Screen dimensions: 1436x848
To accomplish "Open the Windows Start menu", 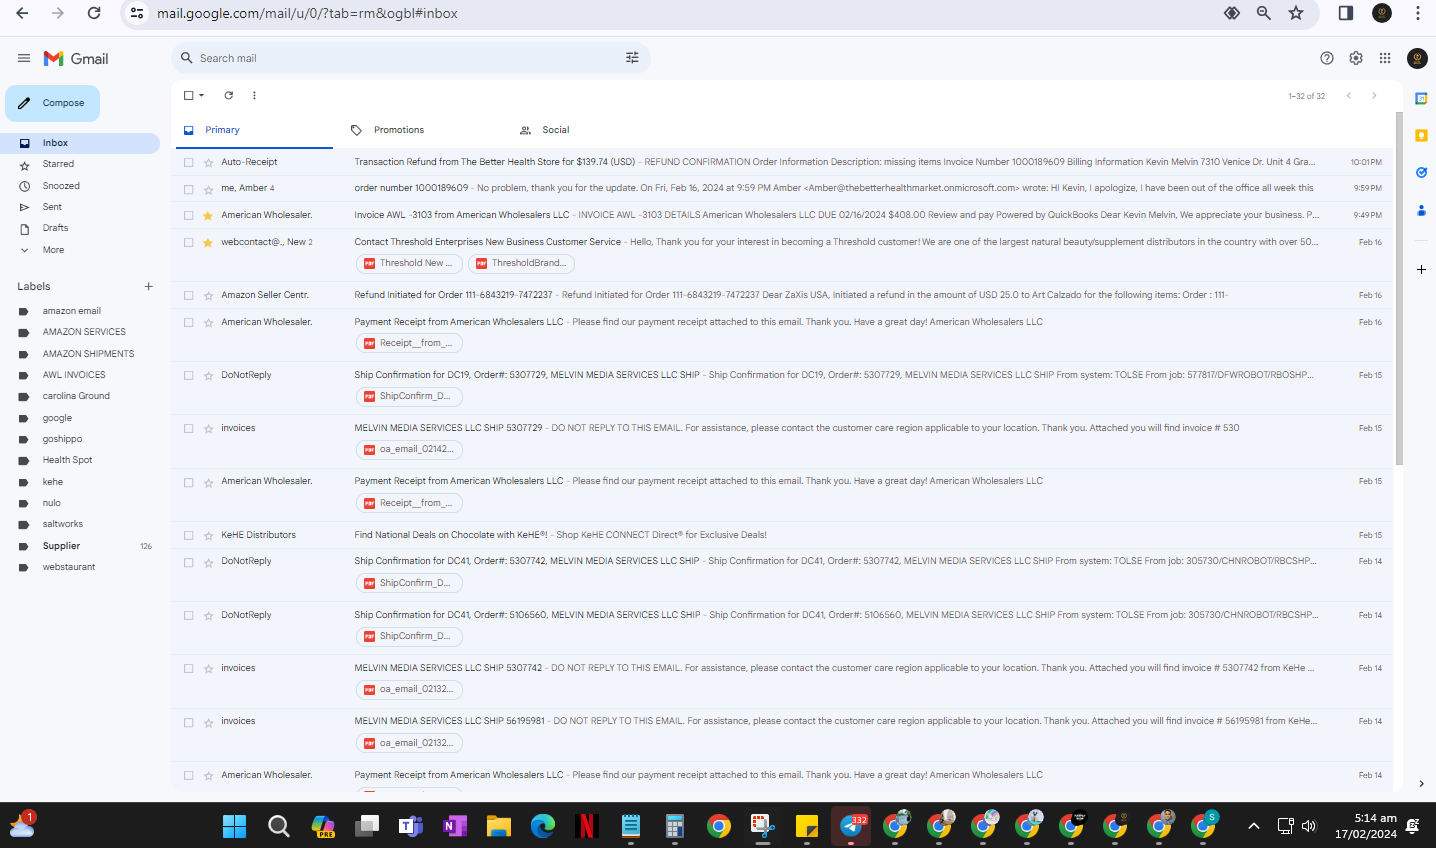I will [x=235, y=826].
